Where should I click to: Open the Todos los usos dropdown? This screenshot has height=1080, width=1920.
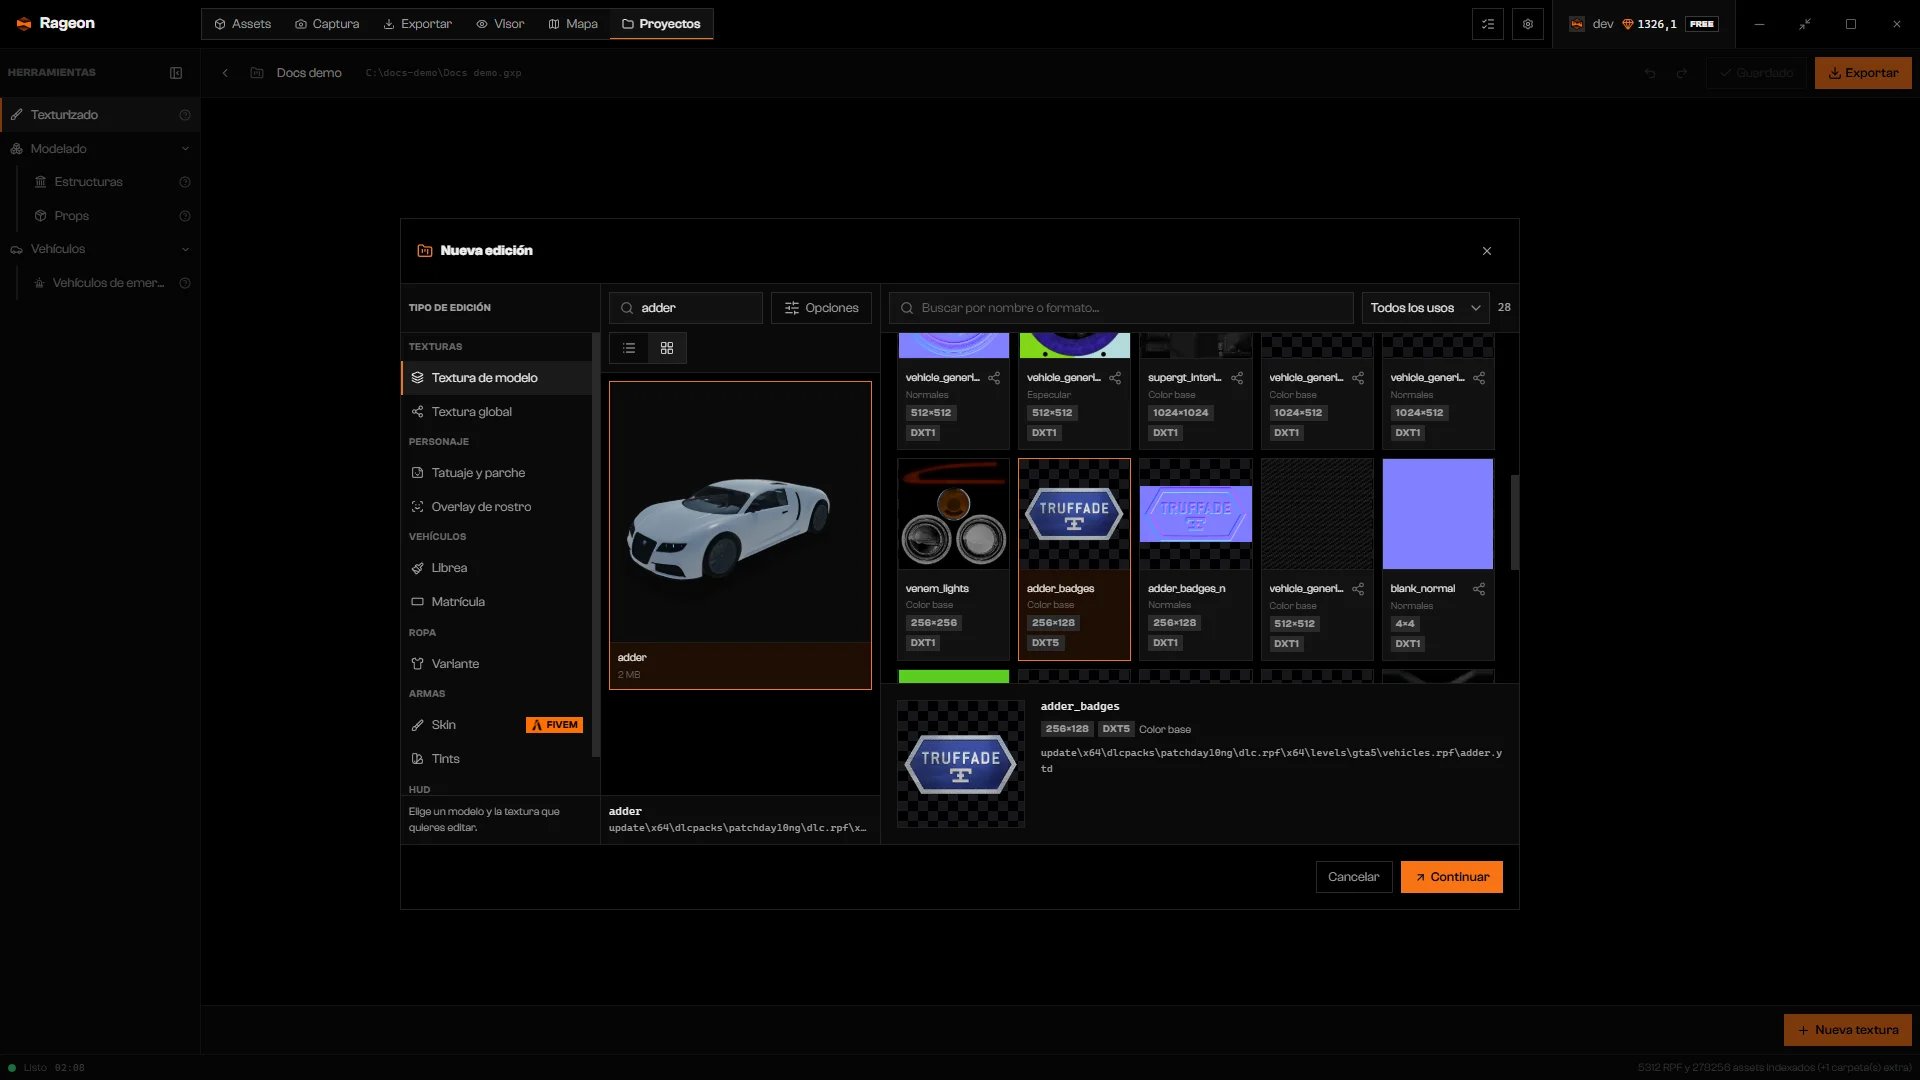(1425, 308)
